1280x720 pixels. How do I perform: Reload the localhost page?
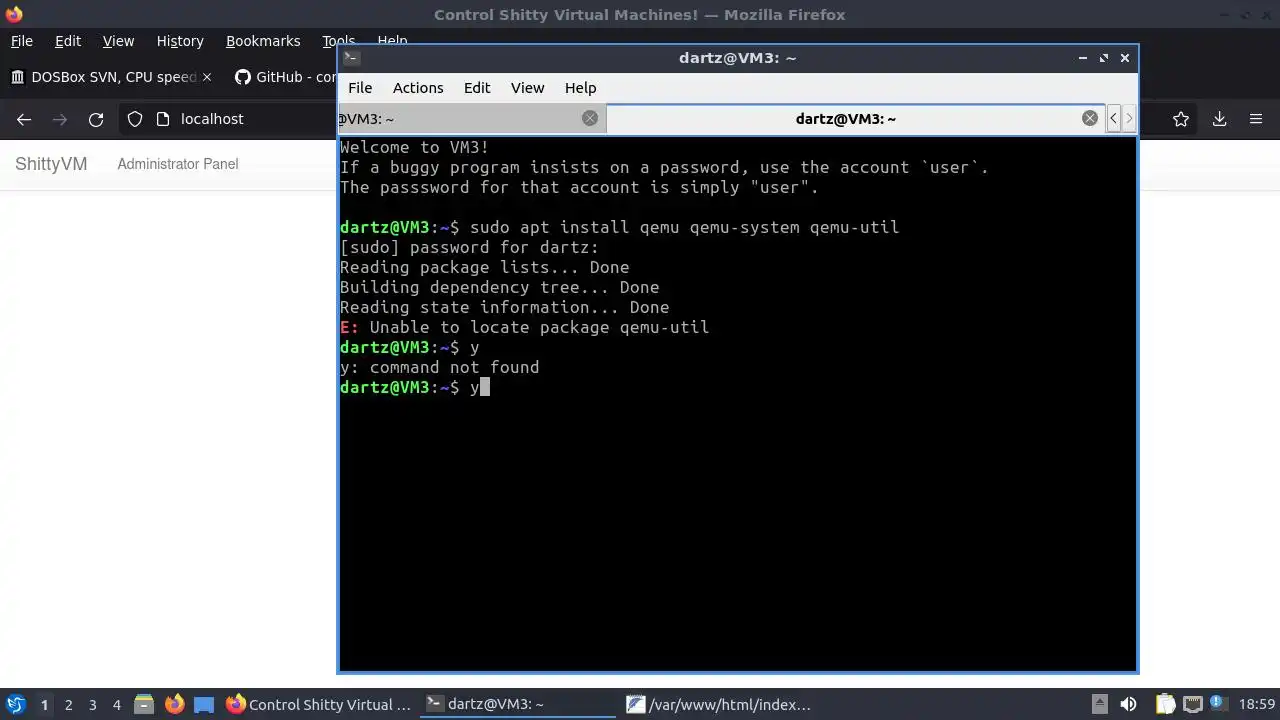[x=96, y=119]
